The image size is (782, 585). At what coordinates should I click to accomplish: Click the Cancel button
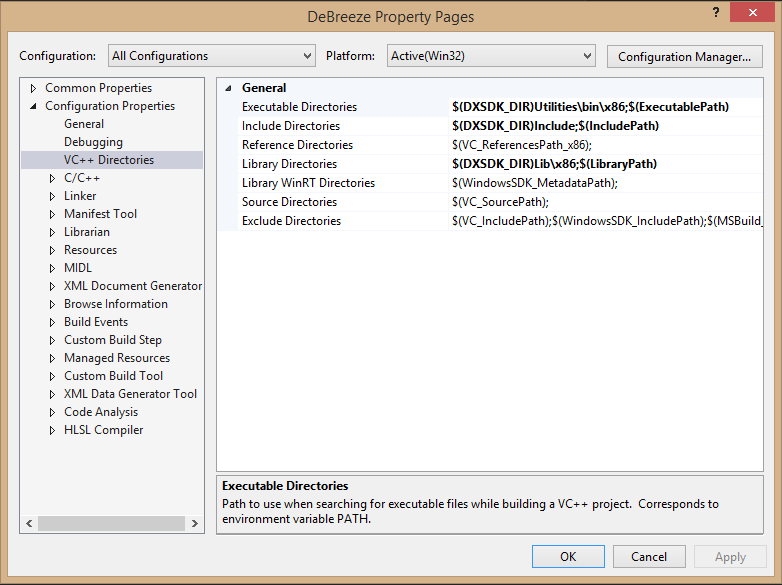(649, 557)
